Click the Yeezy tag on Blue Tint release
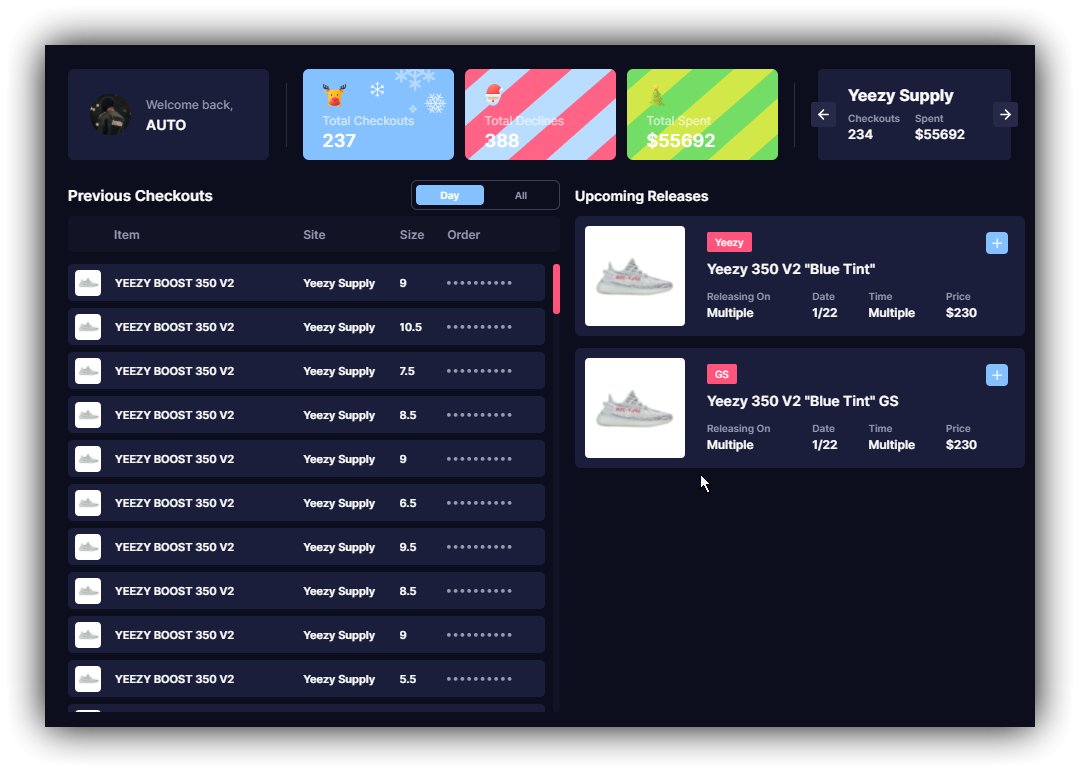The width and height of the screenshot is (1080, 772). [729, 242]
